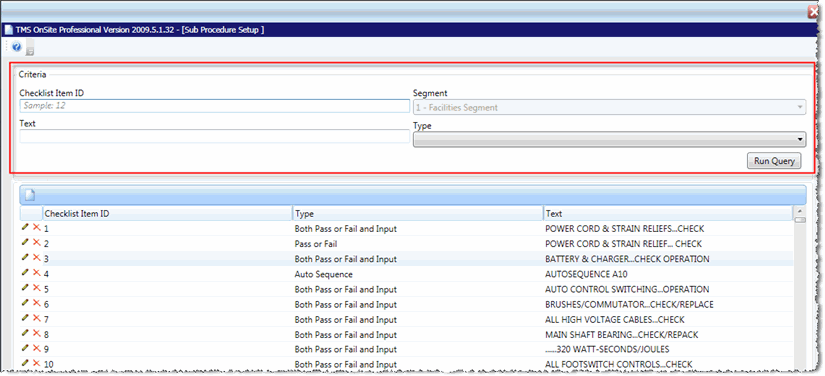This screenshot has height=376, width=825.
Task: Select row 'POWER CORD & STRAIN RELIEF... CHECK'
Action: point(623,244)
